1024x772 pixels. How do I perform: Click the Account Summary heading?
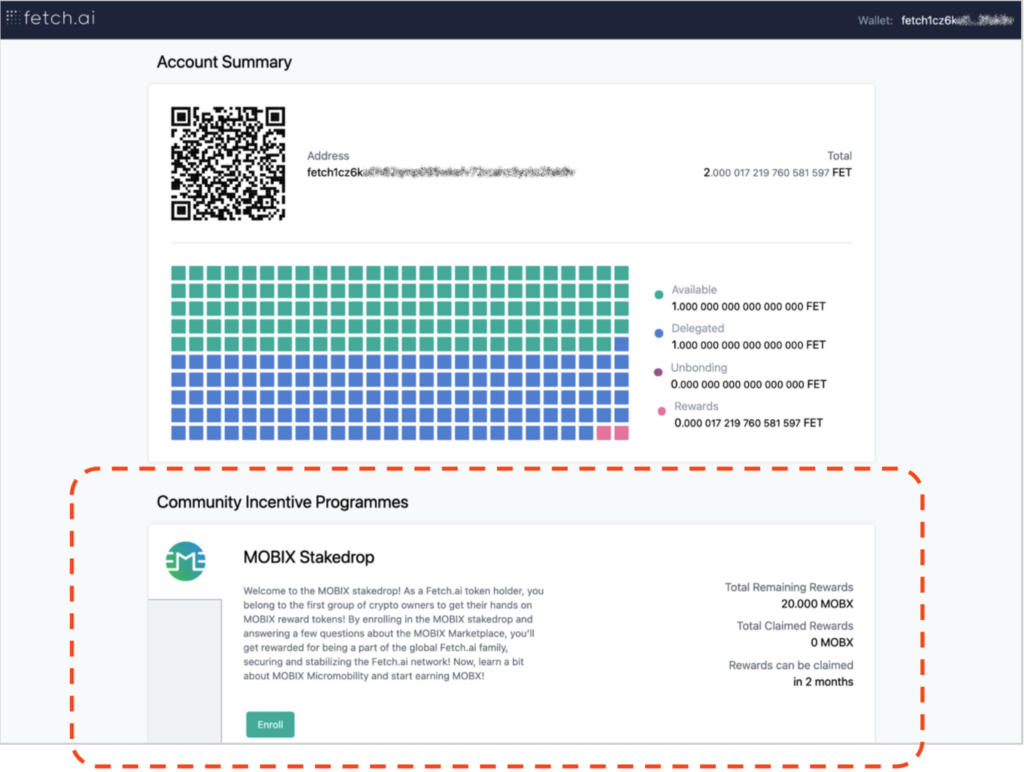pos(224,62)
